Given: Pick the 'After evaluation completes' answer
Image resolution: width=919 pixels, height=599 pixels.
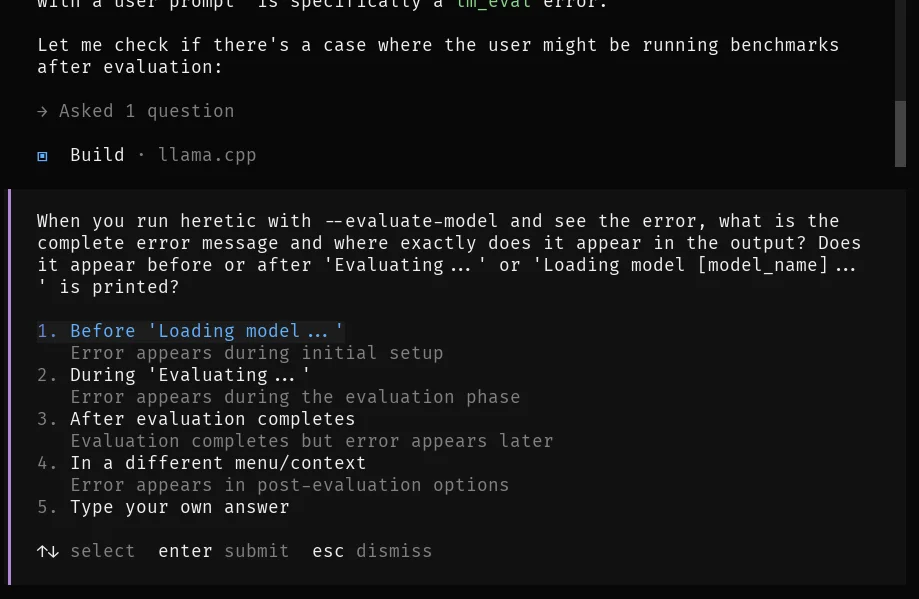Looking at the screenshot, I should (212, 419).
